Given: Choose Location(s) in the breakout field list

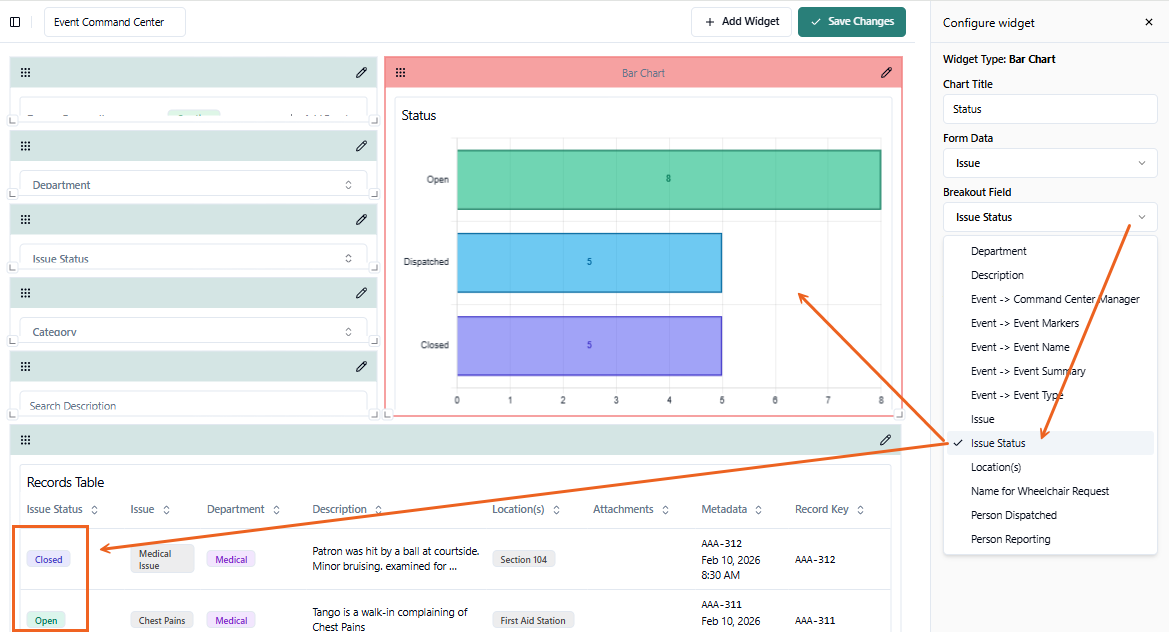Looking at the screenshot, I should point(995,467).
